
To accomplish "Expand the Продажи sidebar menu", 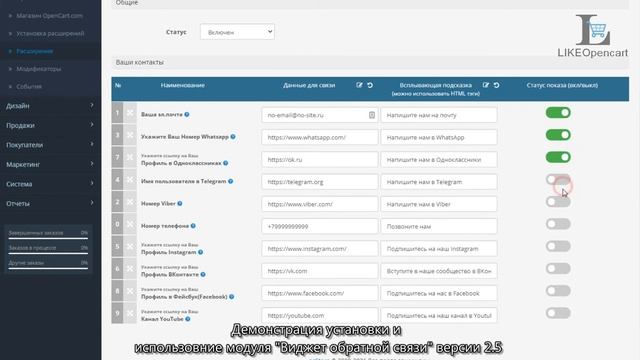I will 51,125.
